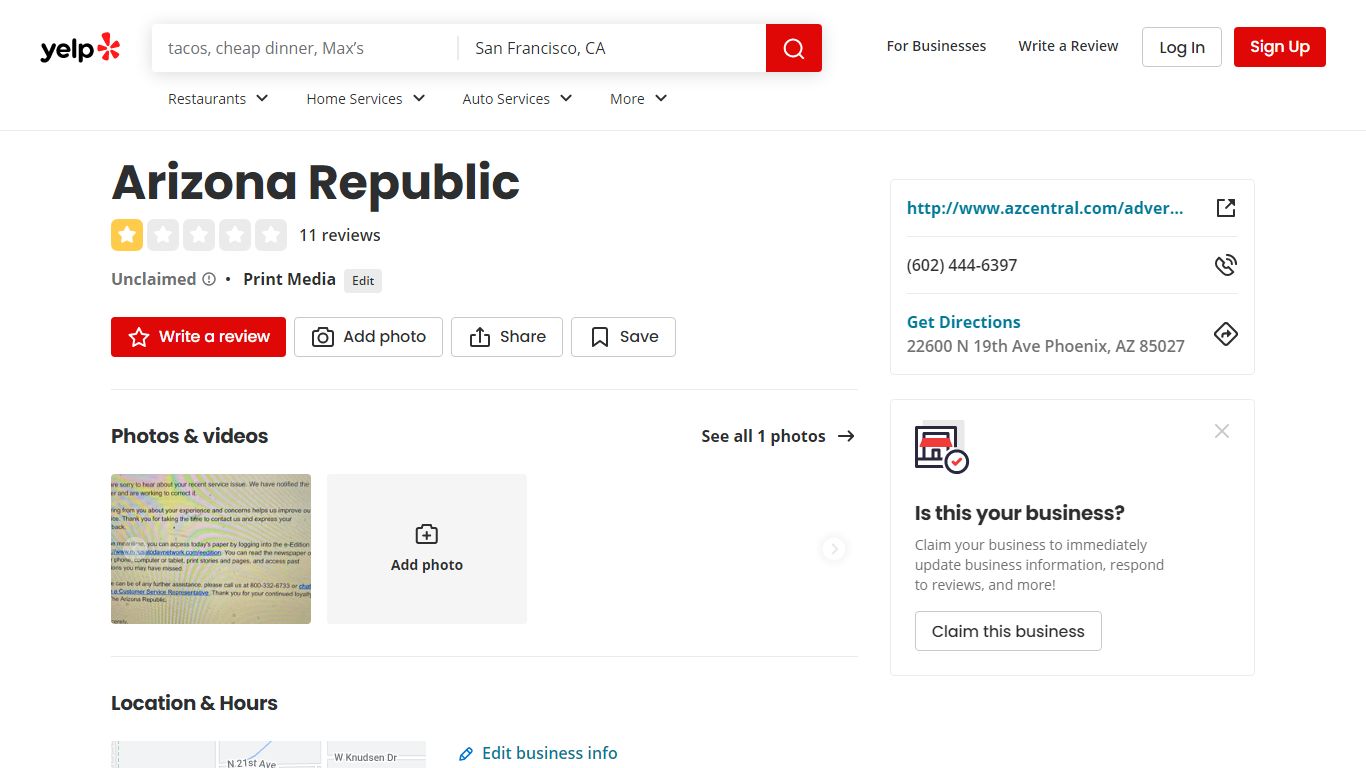
Task: Select the third rating star
Action: point(199,235)
